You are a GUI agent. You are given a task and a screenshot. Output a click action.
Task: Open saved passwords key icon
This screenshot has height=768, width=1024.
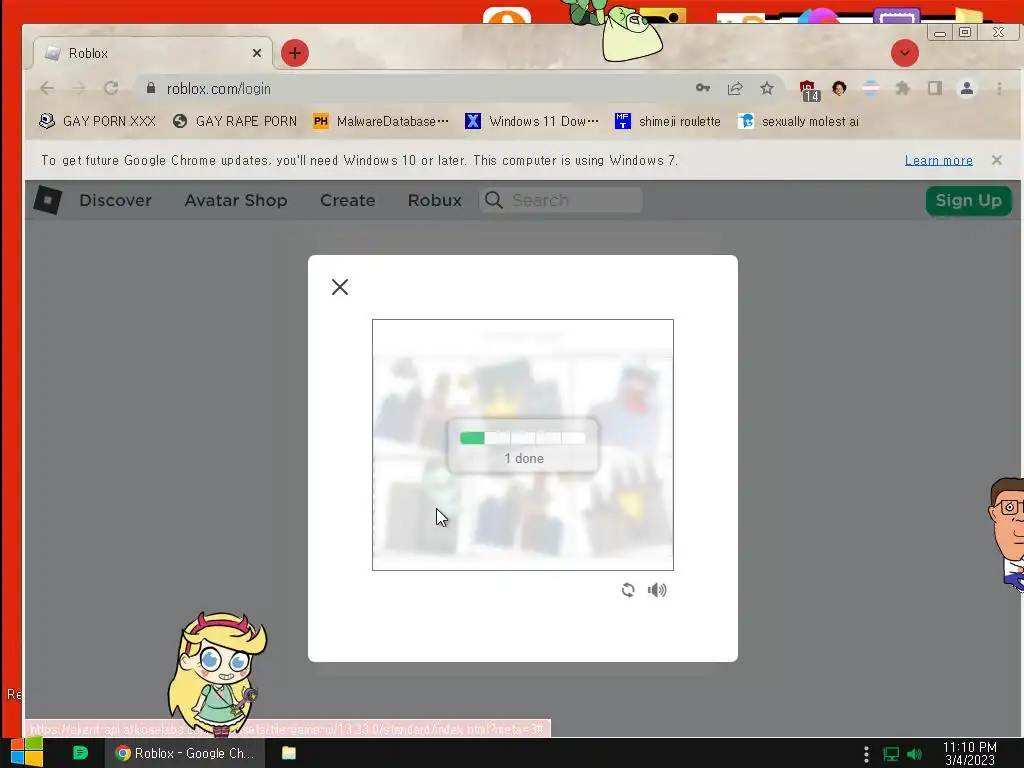tap(703, 88)
